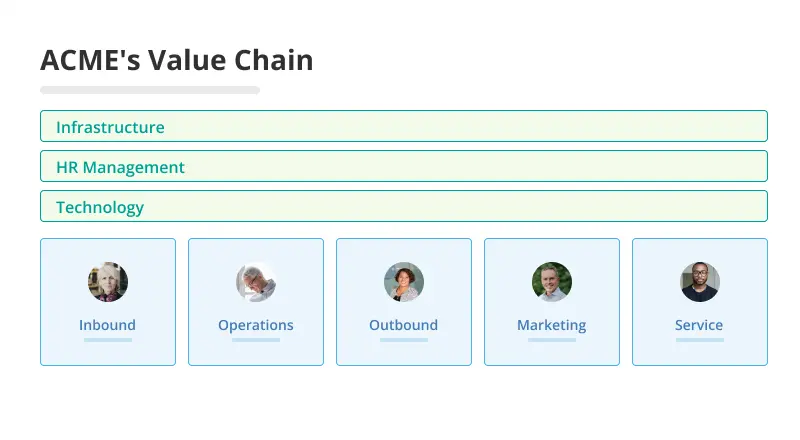This screenshot has height=440, width=800.
Task: Click the Outbound avatar photo
Action: coord(404,282)
